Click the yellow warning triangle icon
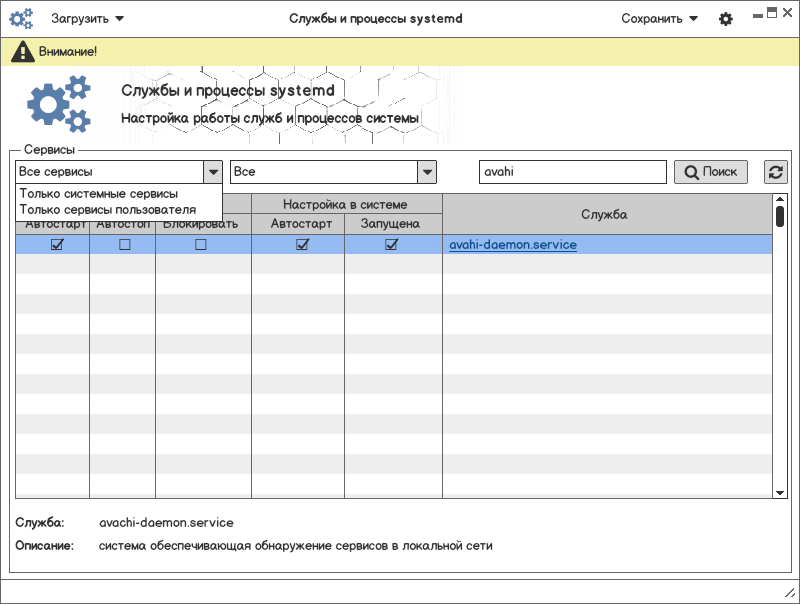The width and height of the screenshot is (800, 604). (22, 51)
